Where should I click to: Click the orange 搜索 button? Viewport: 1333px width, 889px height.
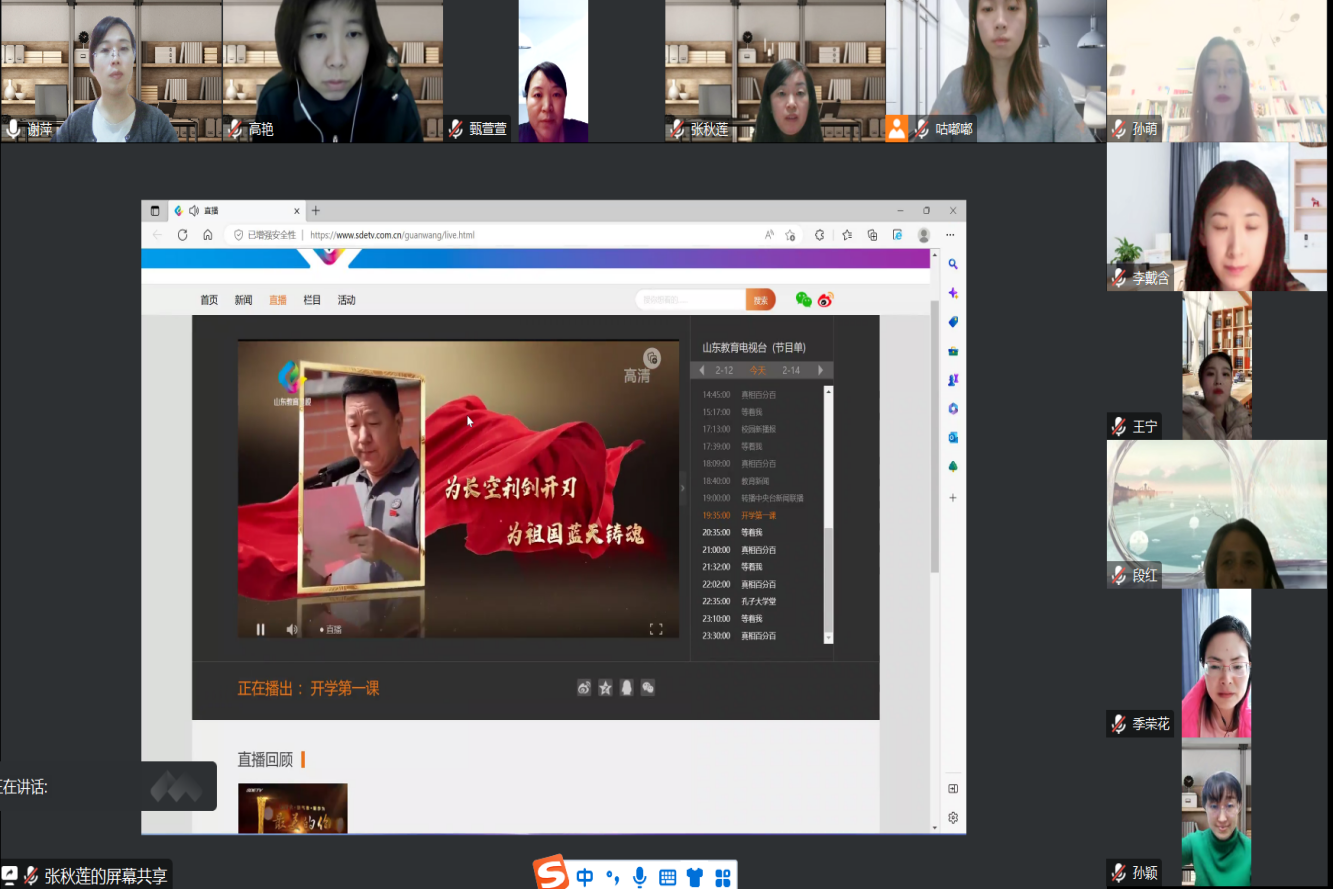coord(760,300)
